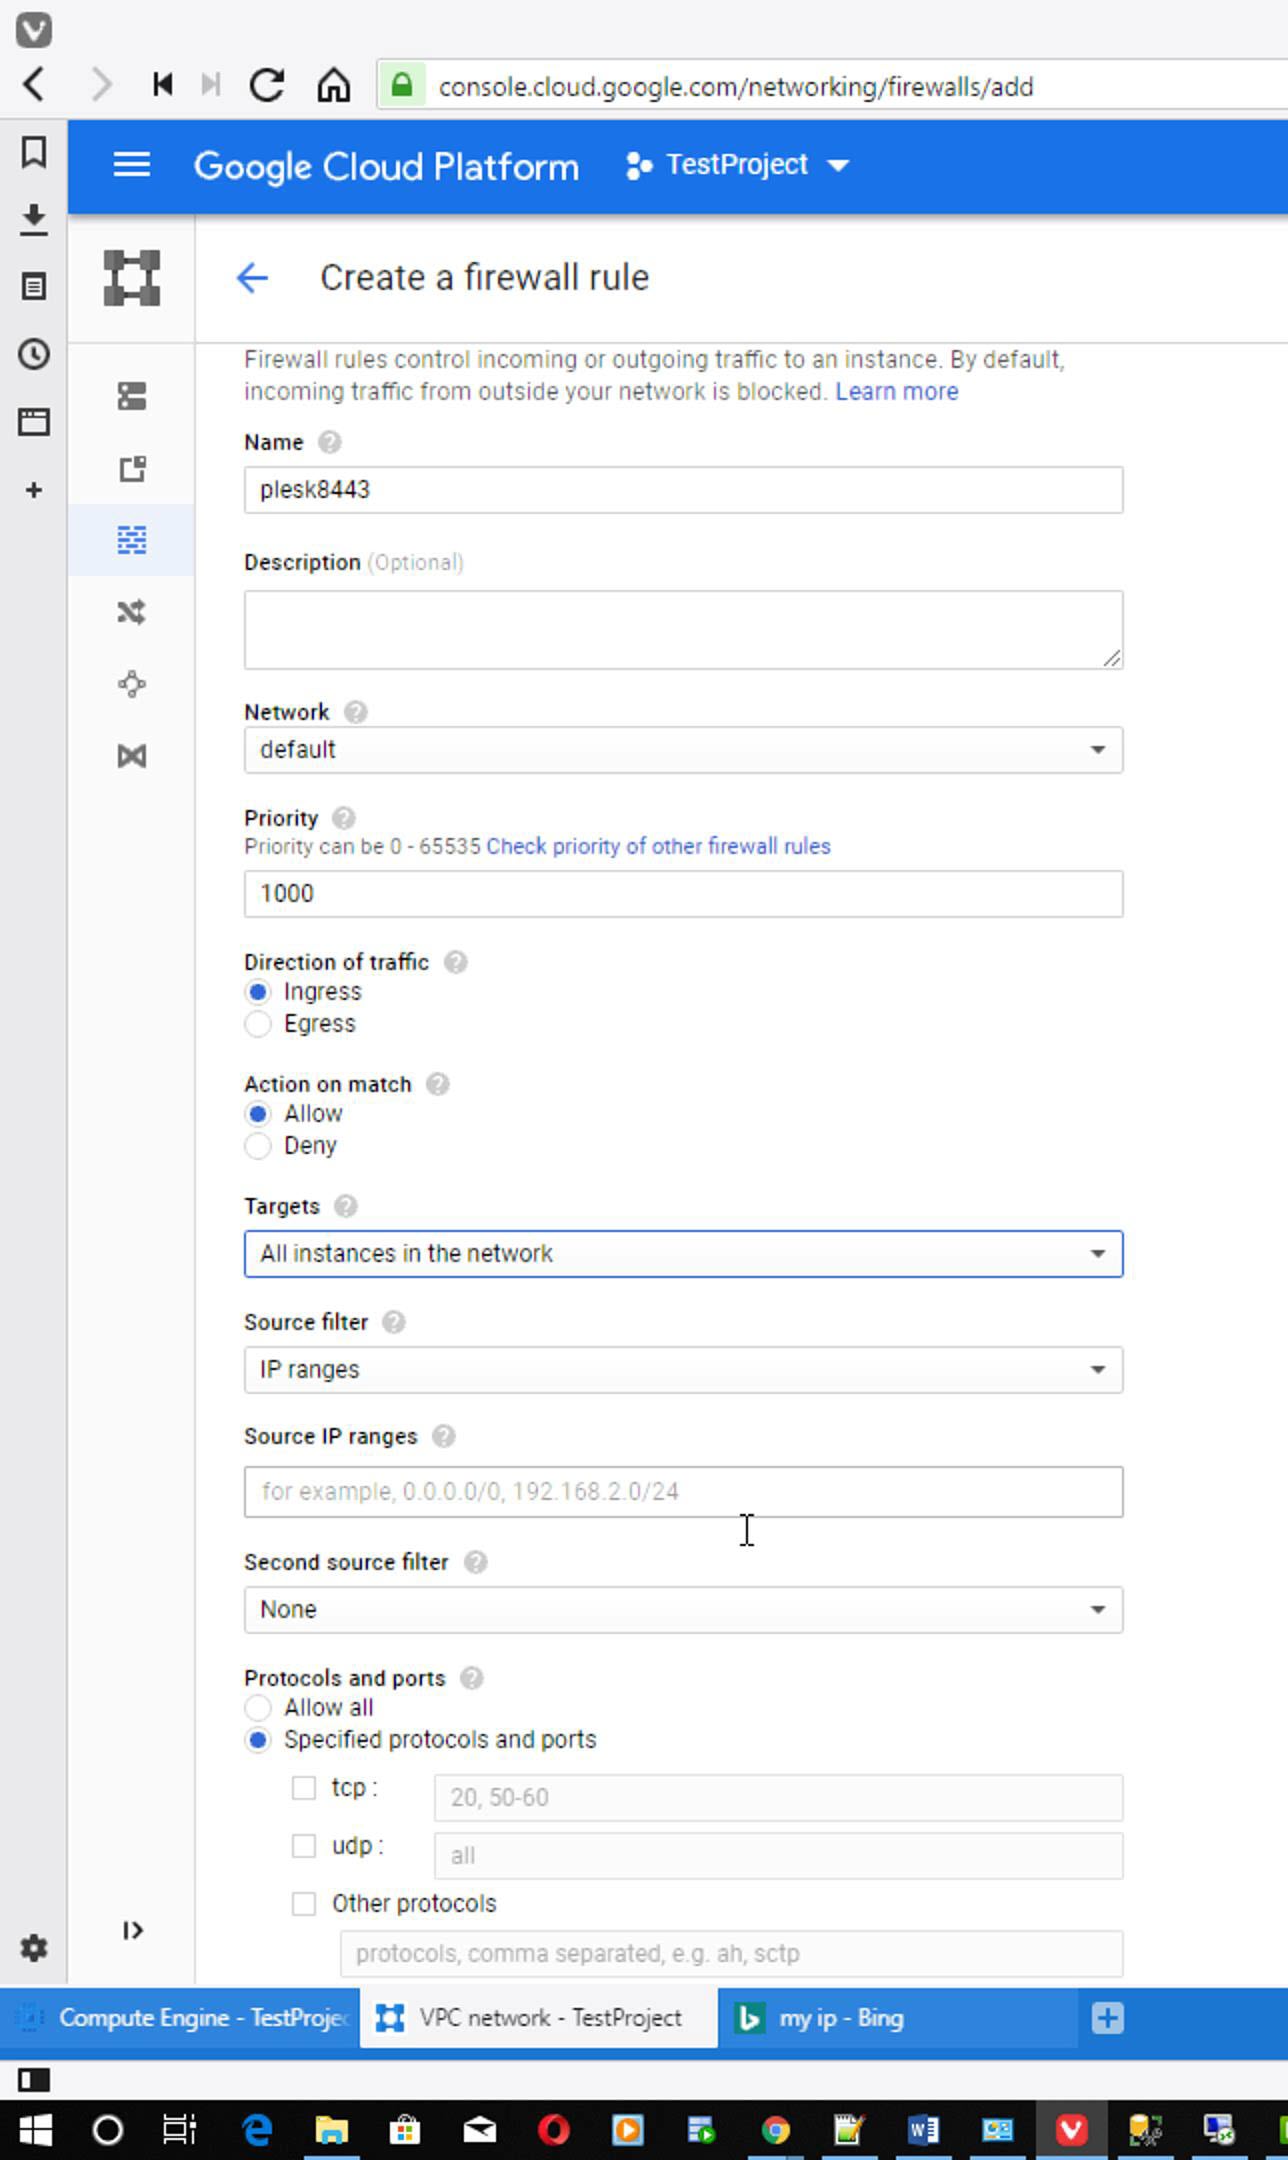Click the browser reload icon
This screenshot has height=2160, width=1288.
point(267,86)
